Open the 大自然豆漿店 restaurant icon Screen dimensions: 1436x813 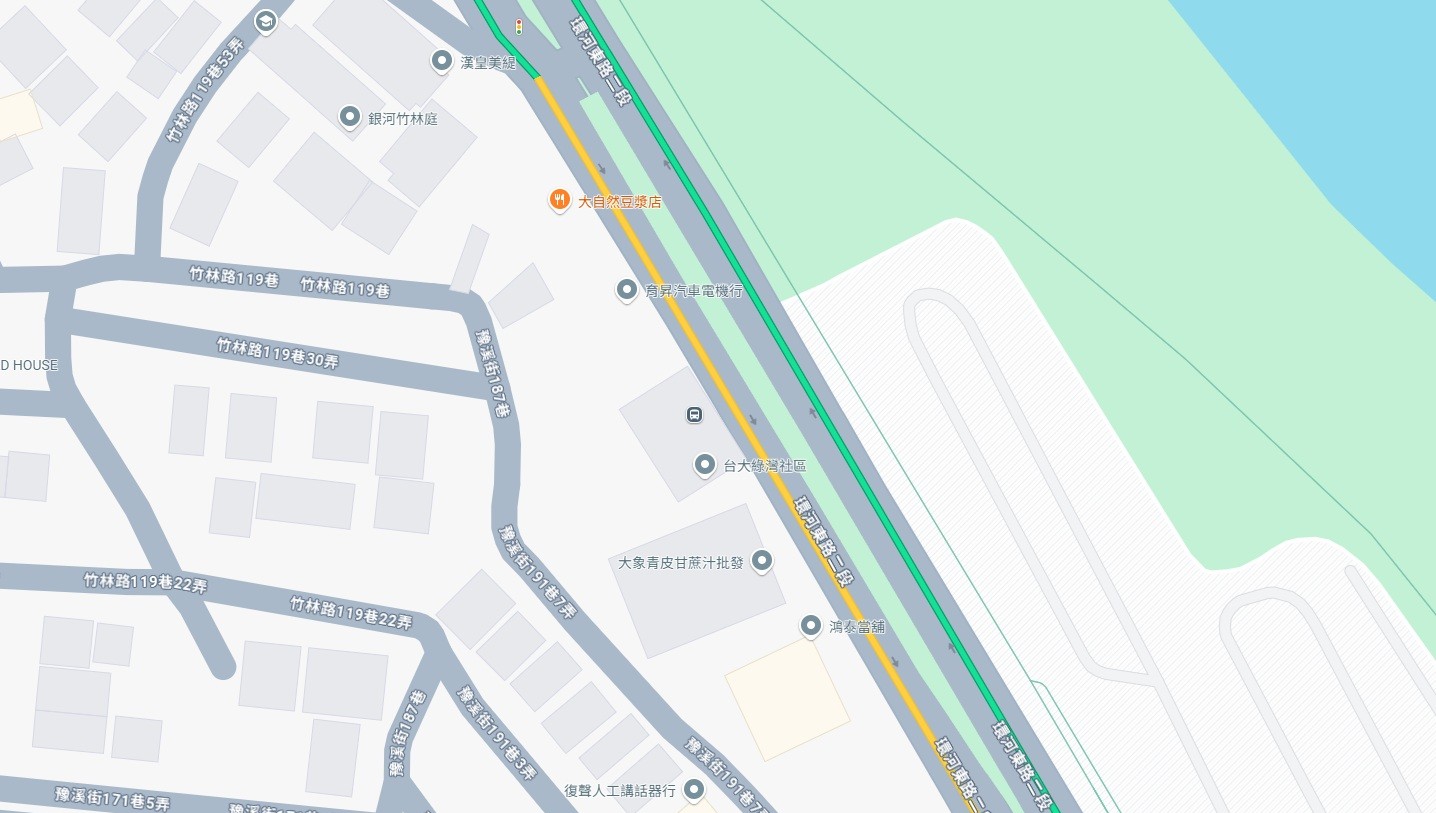560,201
